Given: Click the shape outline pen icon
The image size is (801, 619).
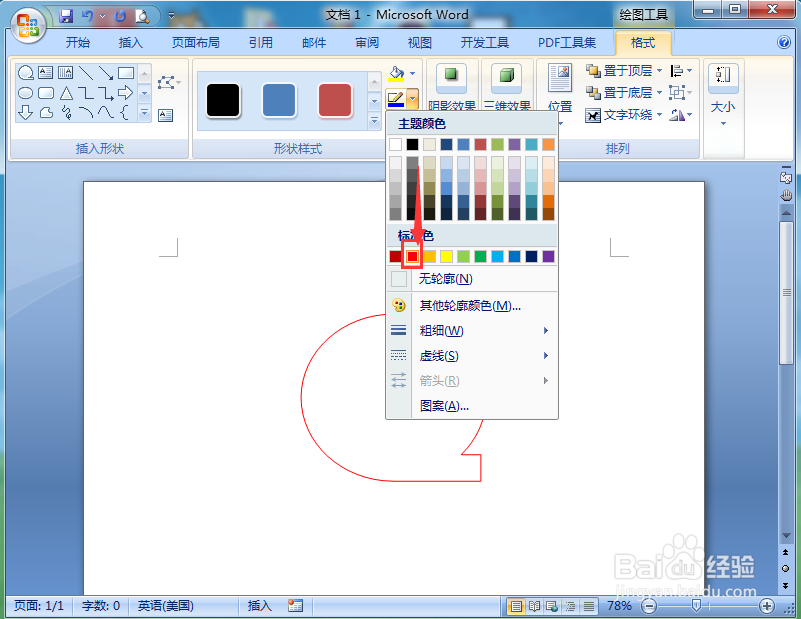Looking at the screenshot, I should [x=396, y=98].
